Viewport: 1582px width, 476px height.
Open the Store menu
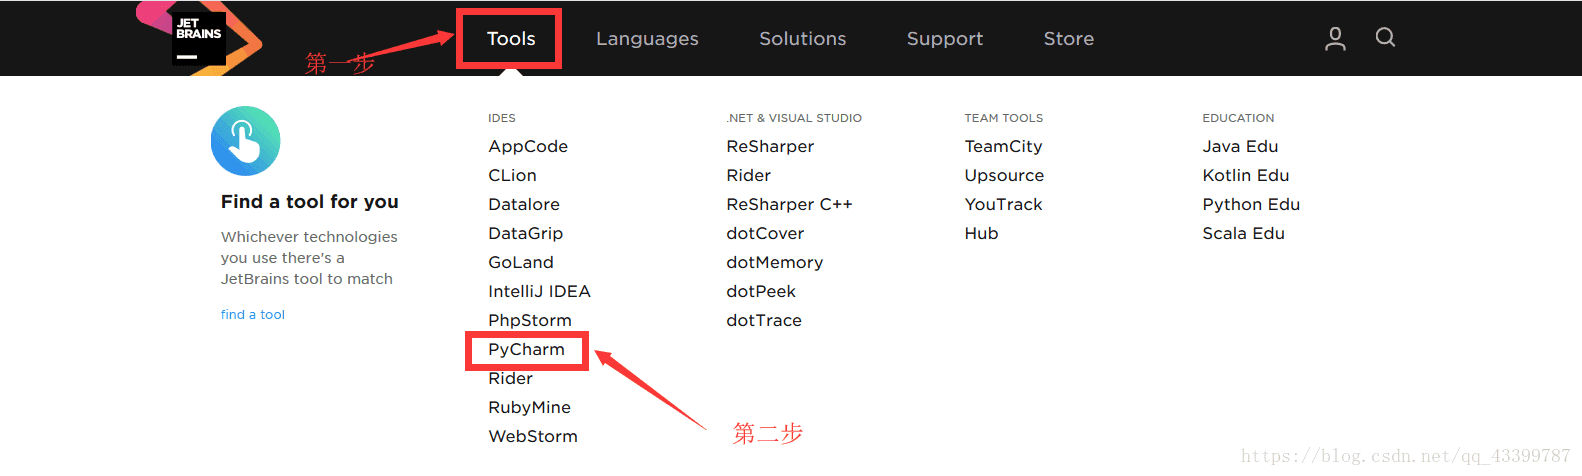tap(1069, 39)
